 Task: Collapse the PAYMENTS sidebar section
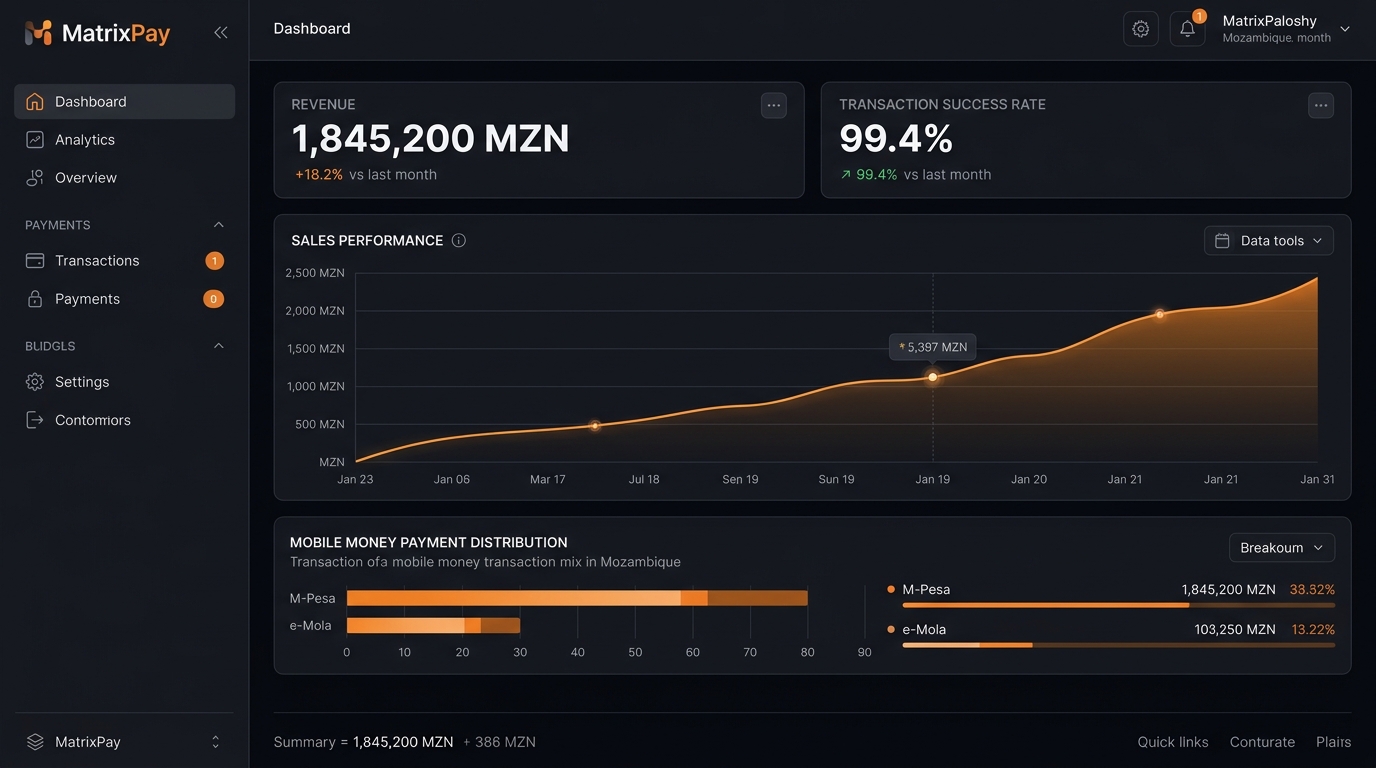point(219,225)
